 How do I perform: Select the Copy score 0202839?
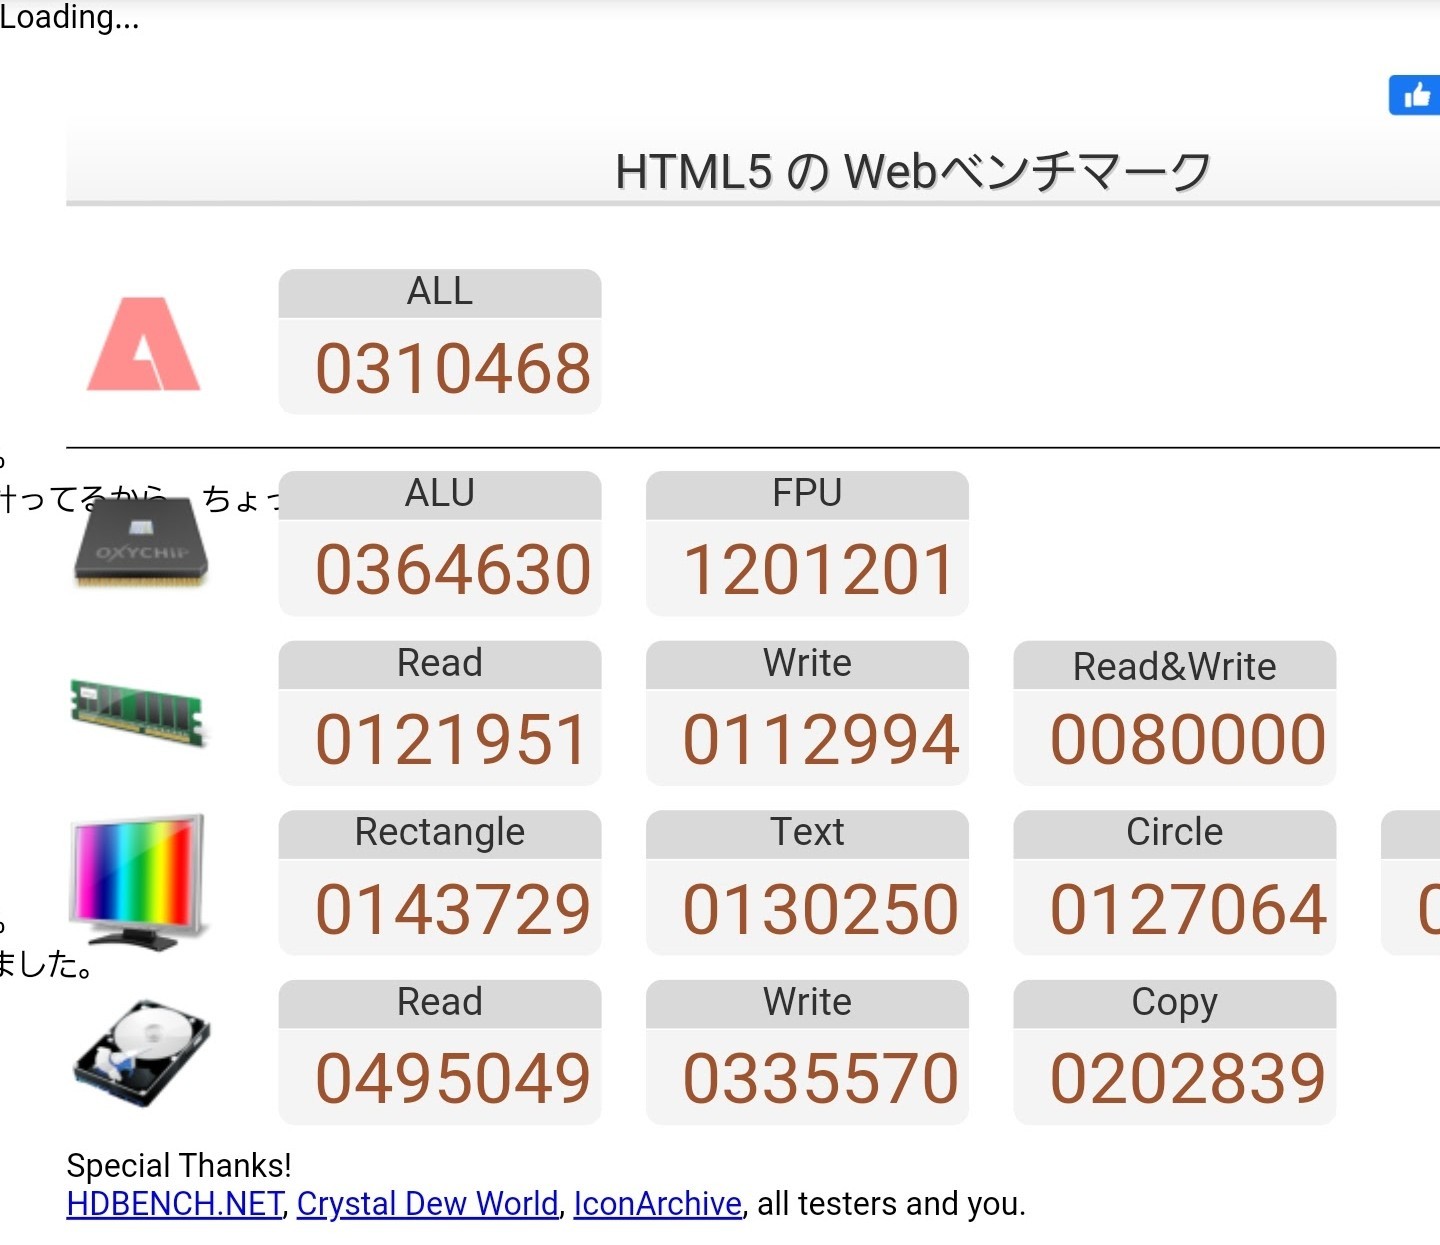(x=1188, y=1079)
